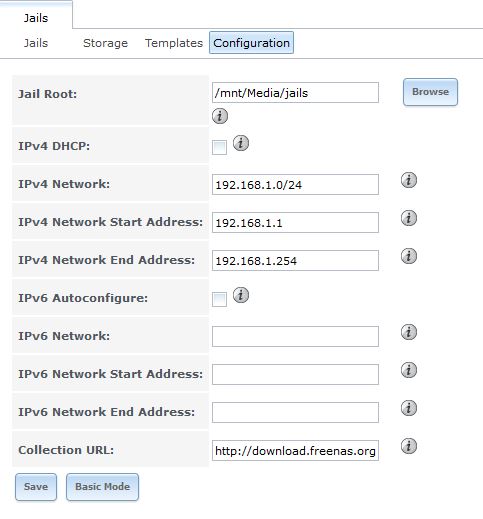
Task: Show help icon next to IPv4 DHCP checkbox
Action: (x=241, y=143)
